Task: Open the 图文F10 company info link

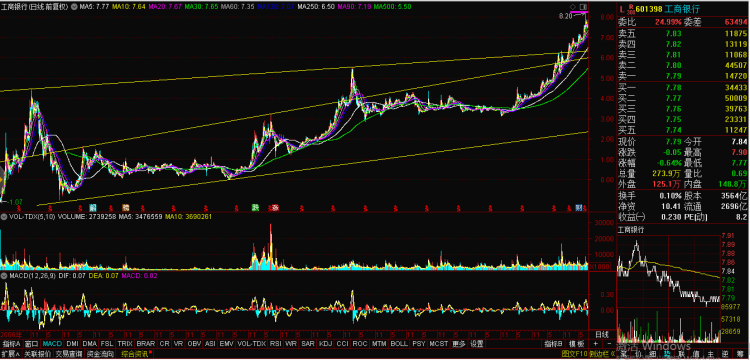Action: (x=574, y=354)
